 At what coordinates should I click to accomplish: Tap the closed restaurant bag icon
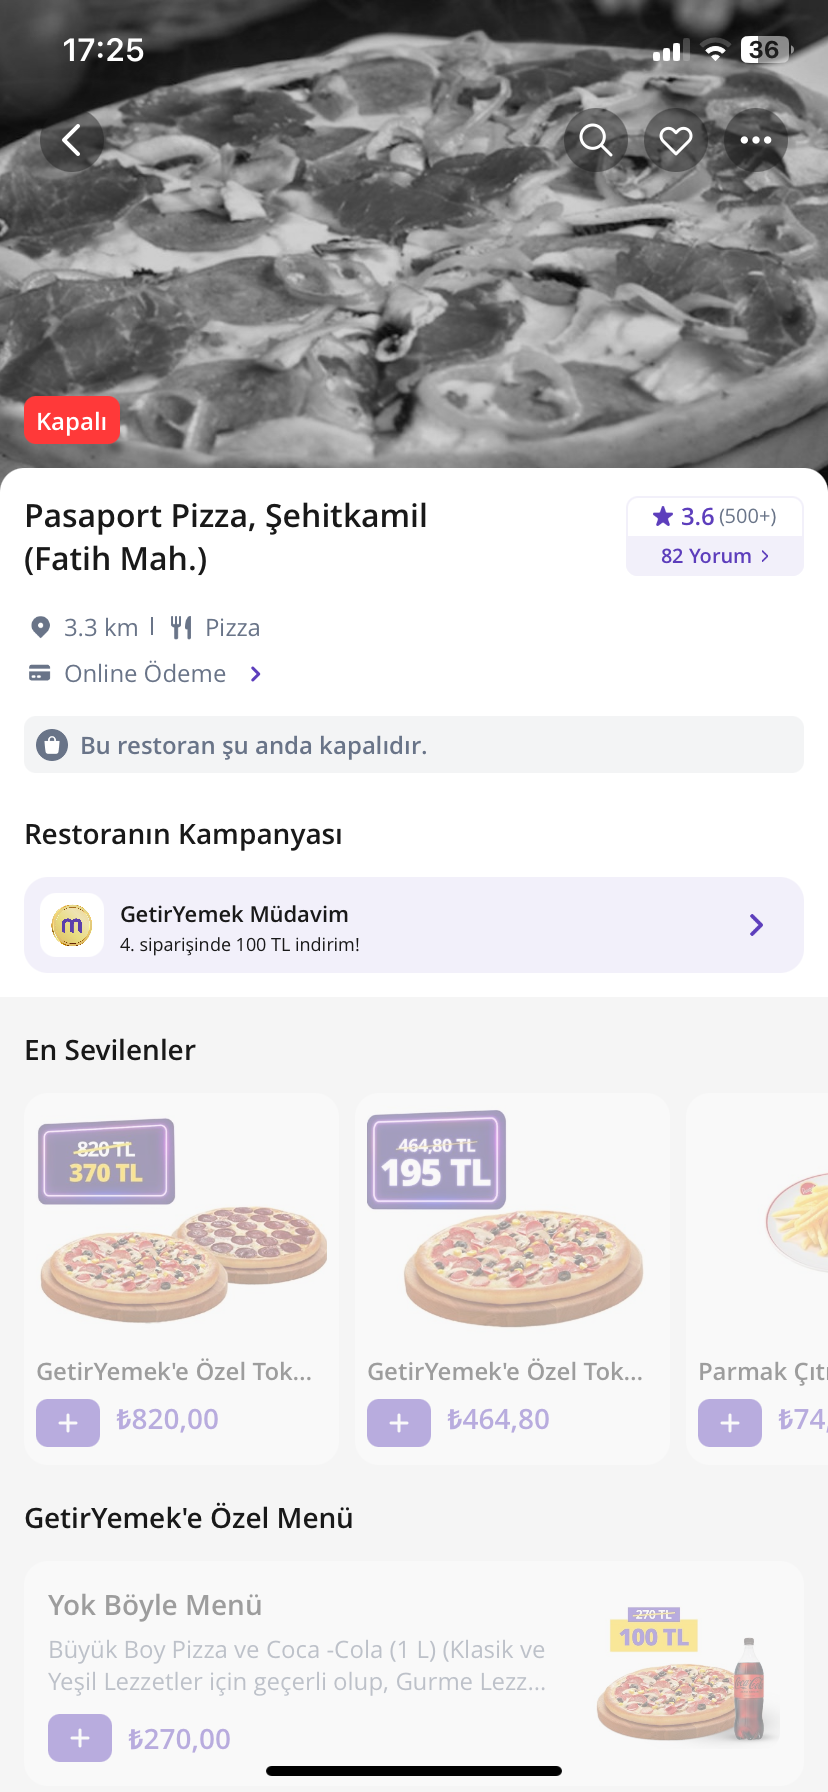tap(52, 745)
